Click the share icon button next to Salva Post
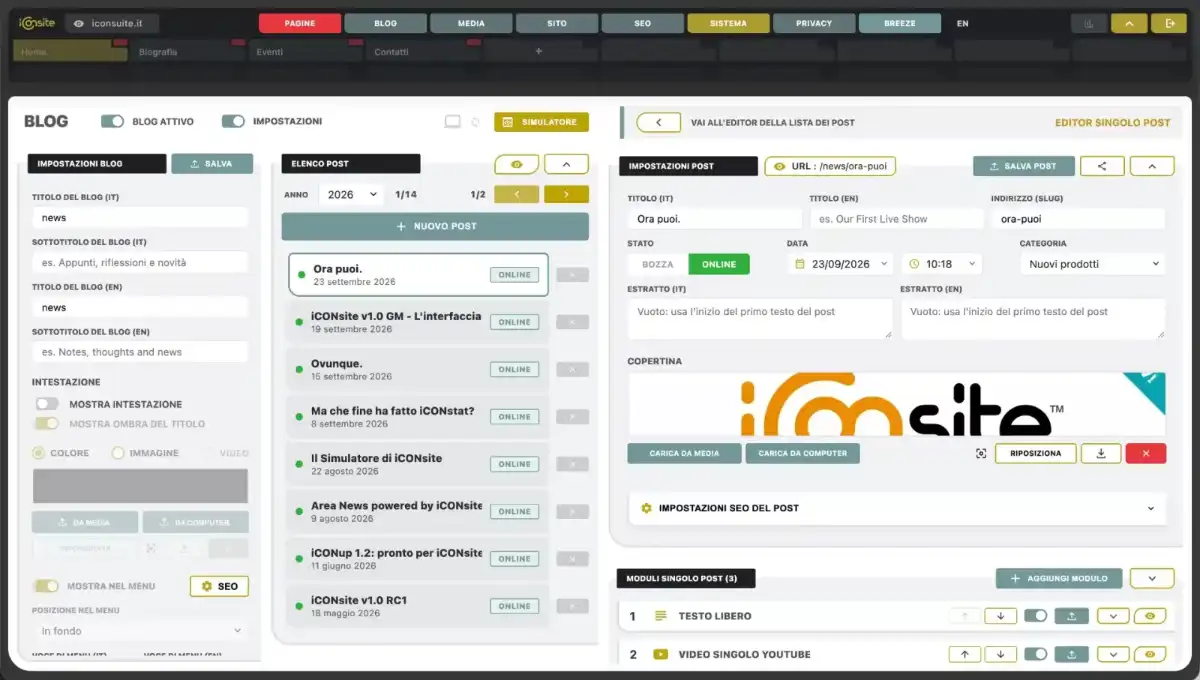The image size is (1200, 680). 1102,166
